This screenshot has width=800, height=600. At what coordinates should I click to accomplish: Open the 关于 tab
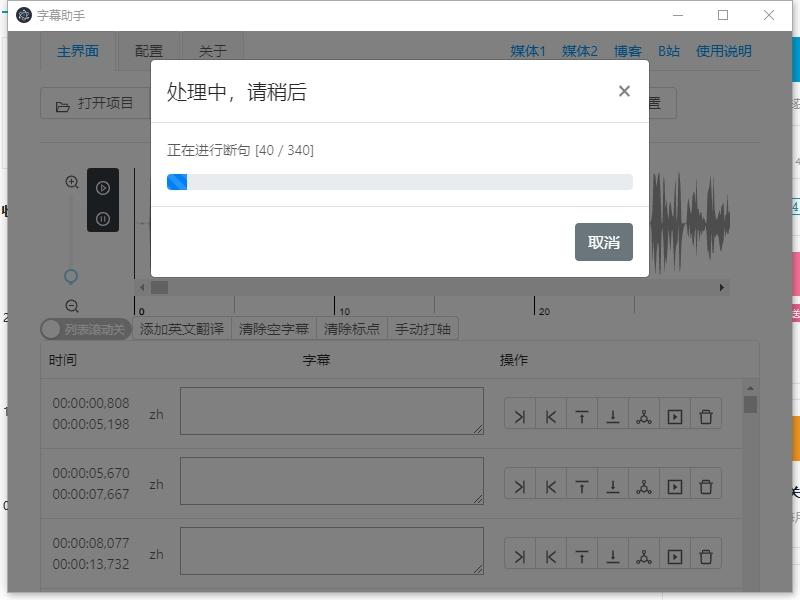212,51
